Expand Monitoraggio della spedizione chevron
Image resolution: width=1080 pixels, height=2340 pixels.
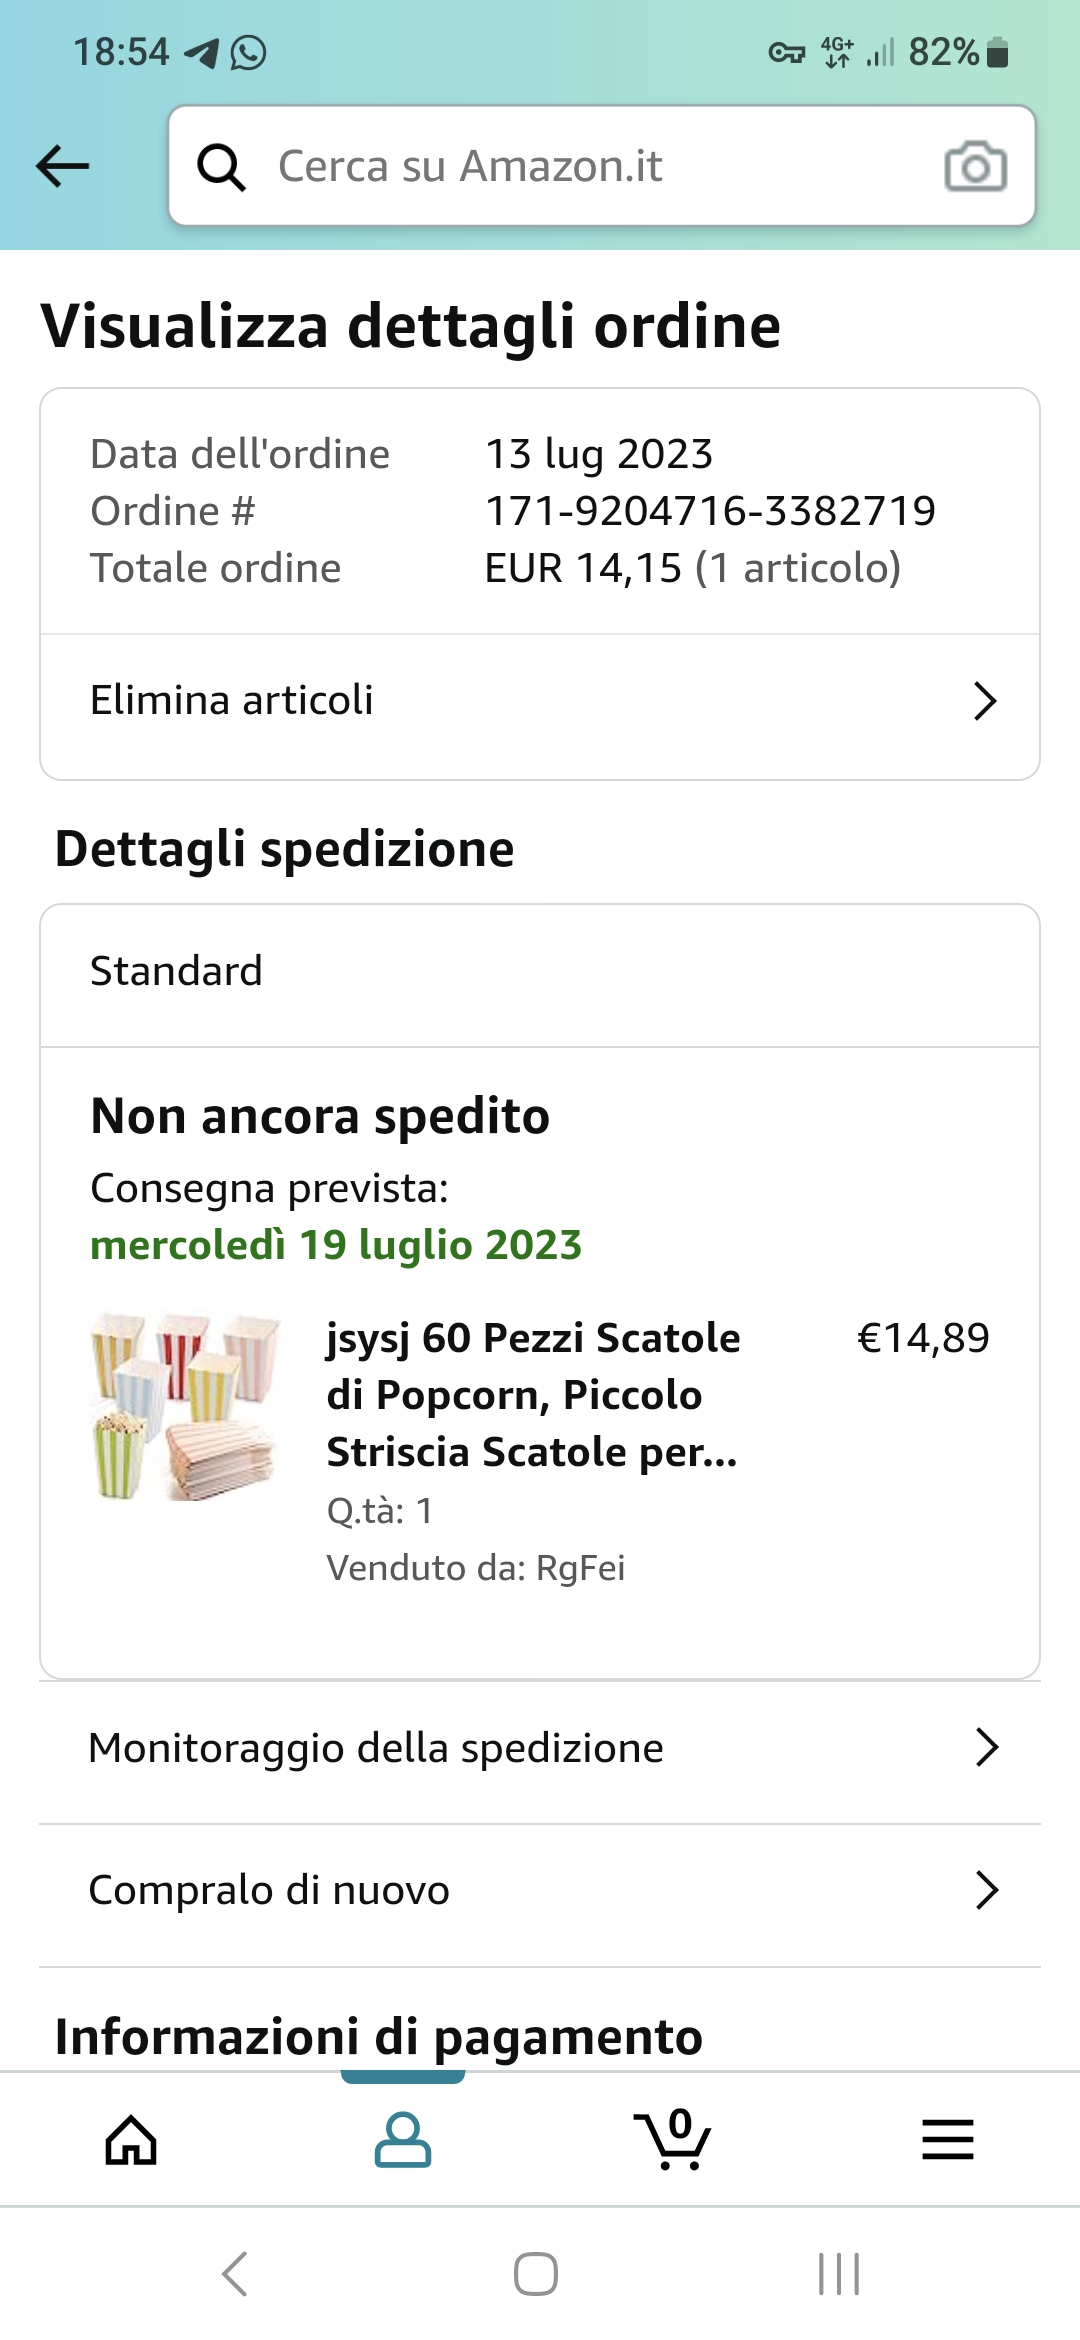click(x=986, y=1748)
